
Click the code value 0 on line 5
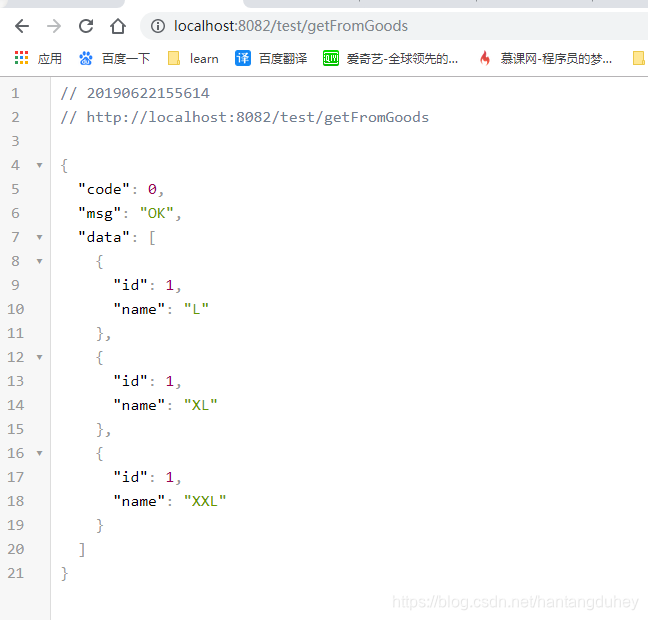pyautogui.click(x=152, y=189)
